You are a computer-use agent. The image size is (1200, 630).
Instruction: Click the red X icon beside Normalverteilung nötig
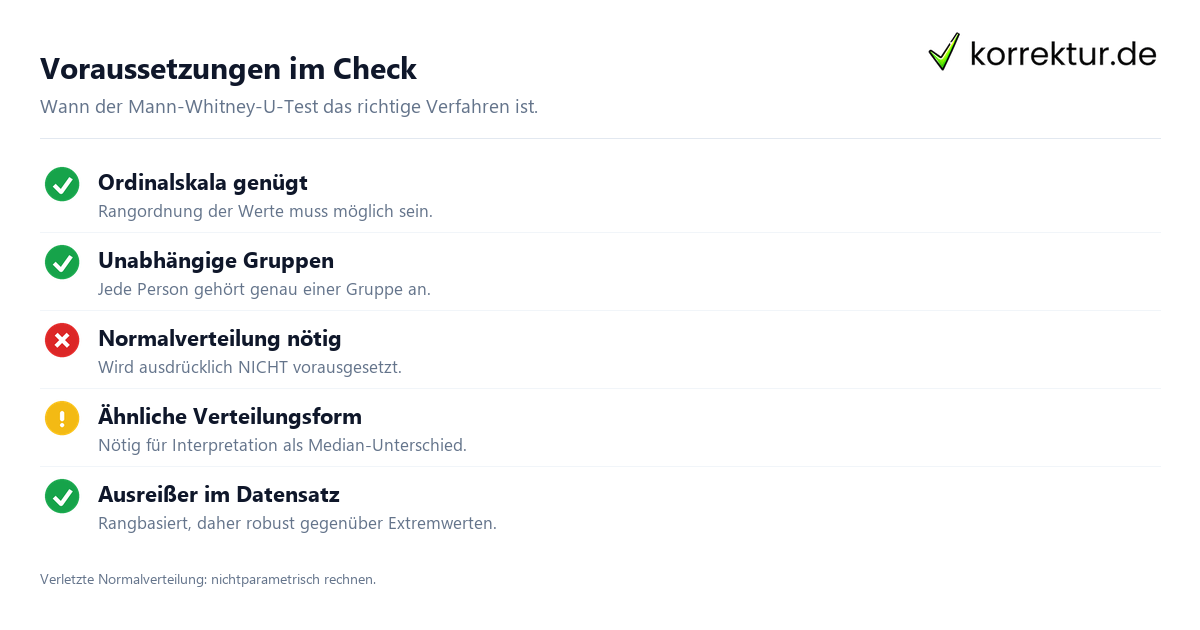(62, 341)
